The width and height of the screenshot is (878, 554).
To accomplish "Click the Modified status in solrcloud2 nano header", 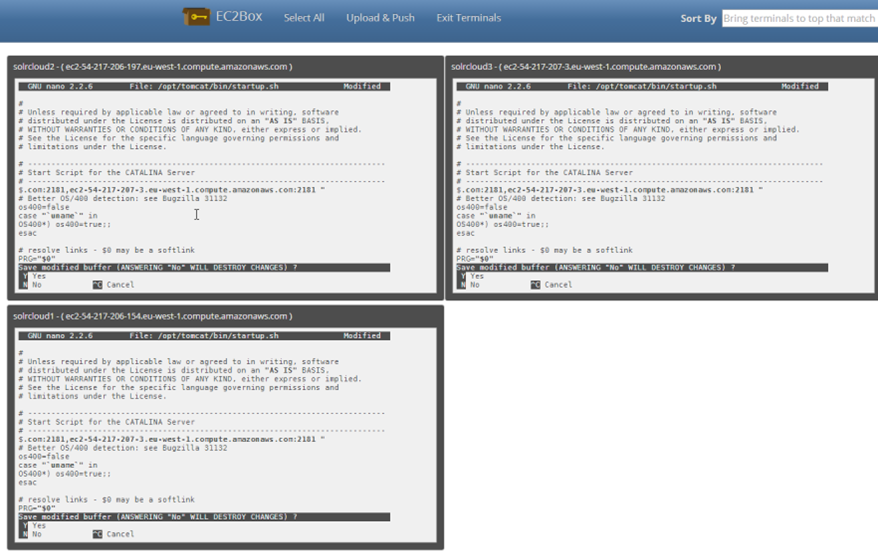I will pos(362,86).
